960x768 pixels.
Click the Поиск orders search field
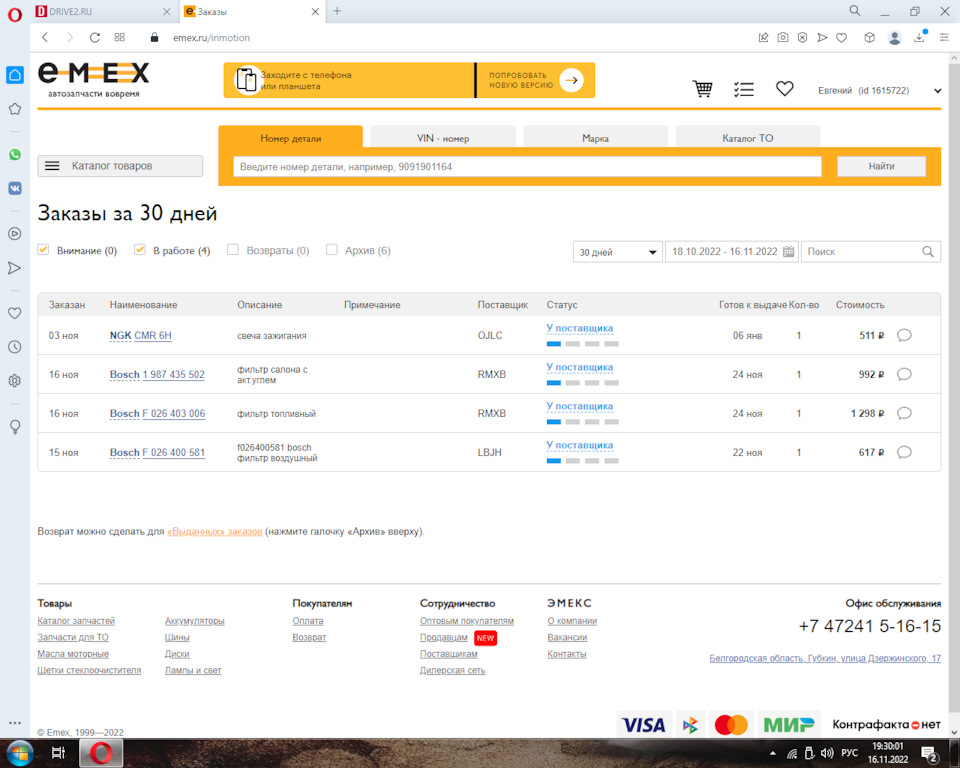point(870,252)
